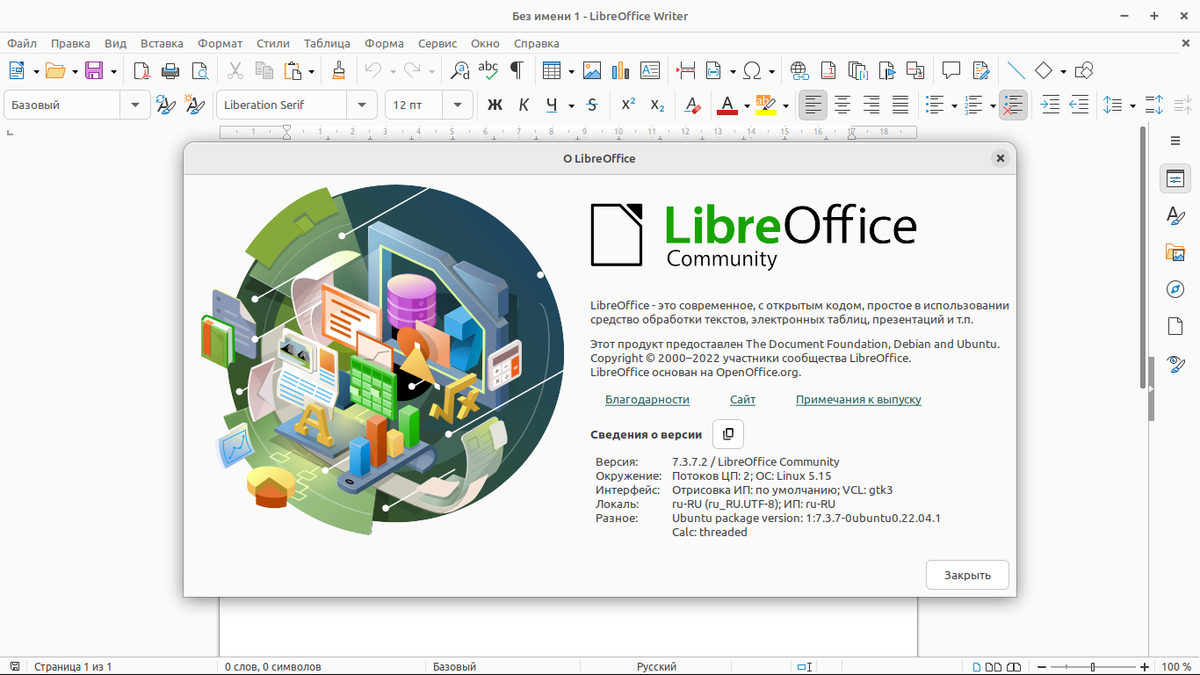The image size is (1200, 675).
Task: Toggle bold formatting (Ж)
Action: (x=494, y=104)
